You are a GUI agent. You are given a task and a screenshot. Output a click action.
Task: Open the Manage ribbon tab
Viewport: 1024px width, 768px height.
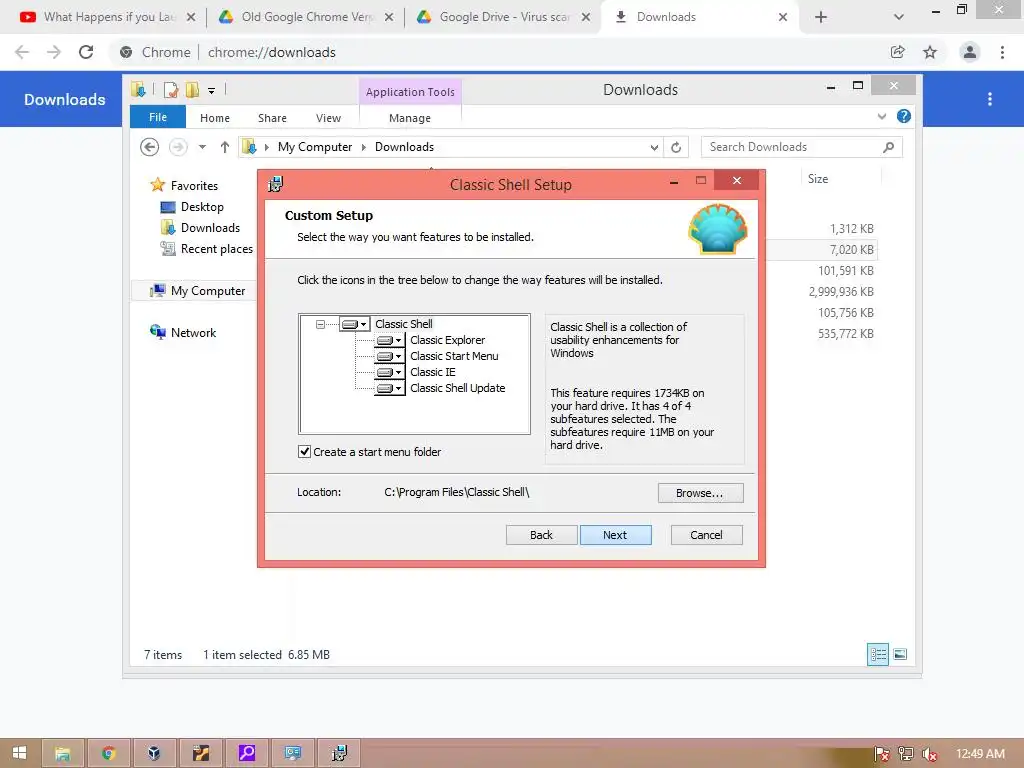410,118
